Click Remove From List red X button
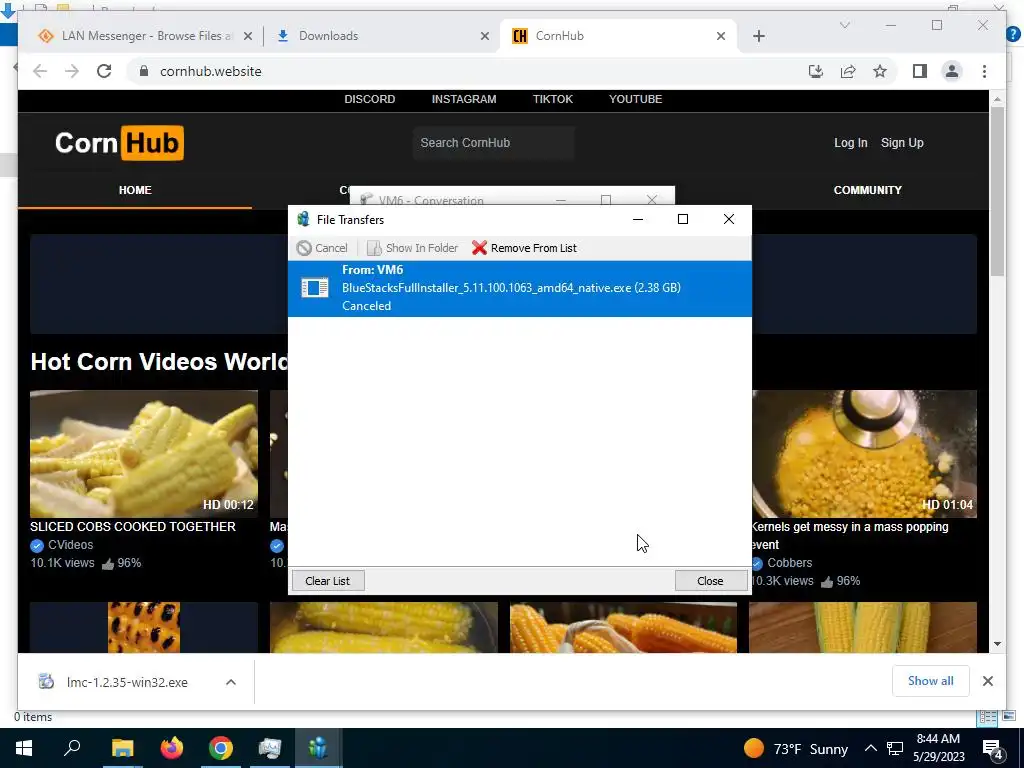This screenshot has height=768, width=1024. click(524, 248)
